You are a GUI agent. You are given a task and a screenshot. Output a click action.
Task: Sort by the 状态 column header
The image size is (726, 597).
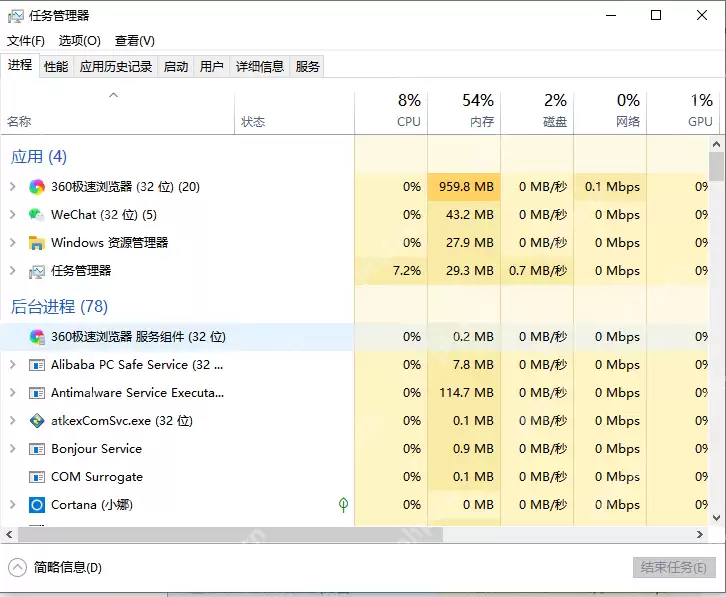294,113
